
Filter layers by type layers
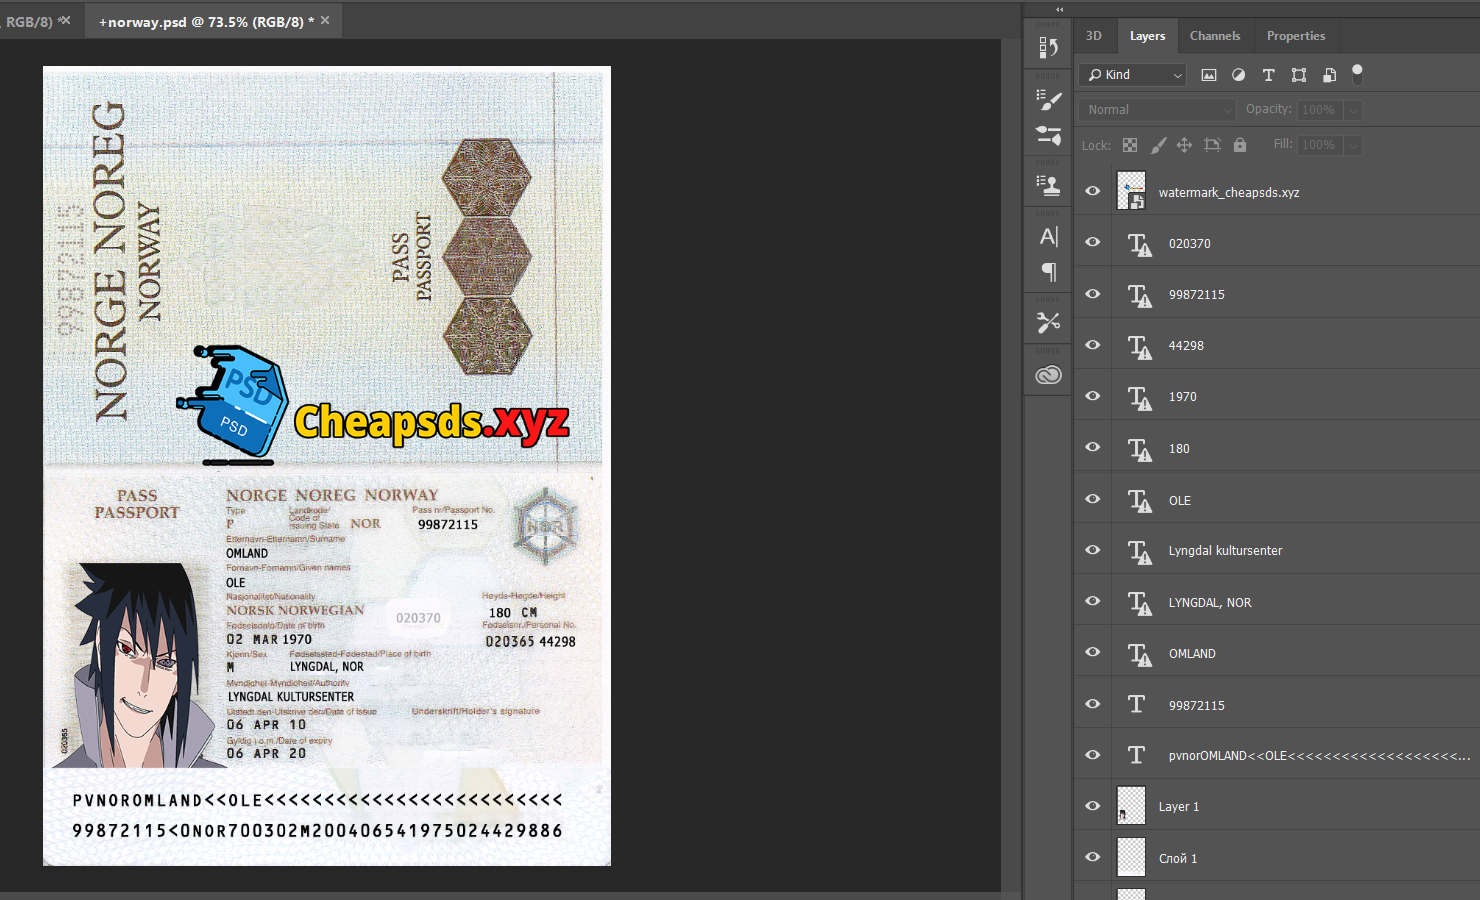click(x=1268, y=75)
